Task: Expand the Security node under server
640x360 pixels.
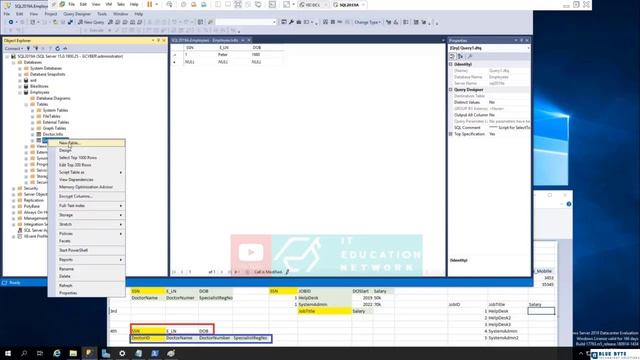Action: (13, 189)
